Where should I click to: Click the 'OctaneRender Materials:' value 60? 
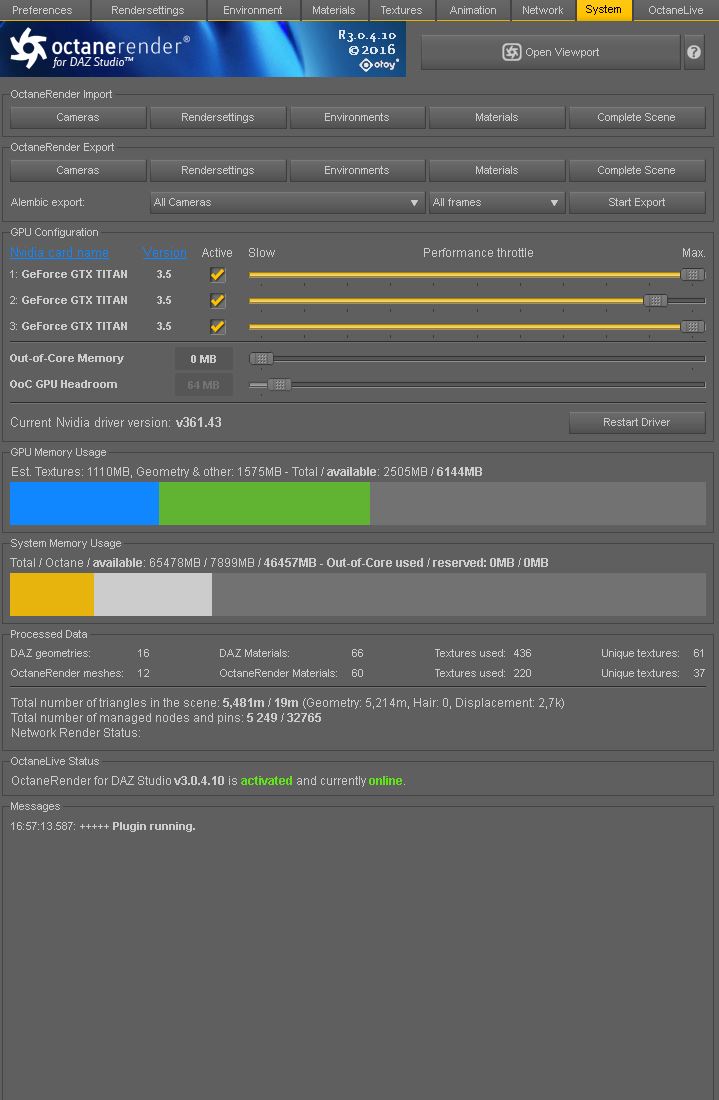pos(357,673)
